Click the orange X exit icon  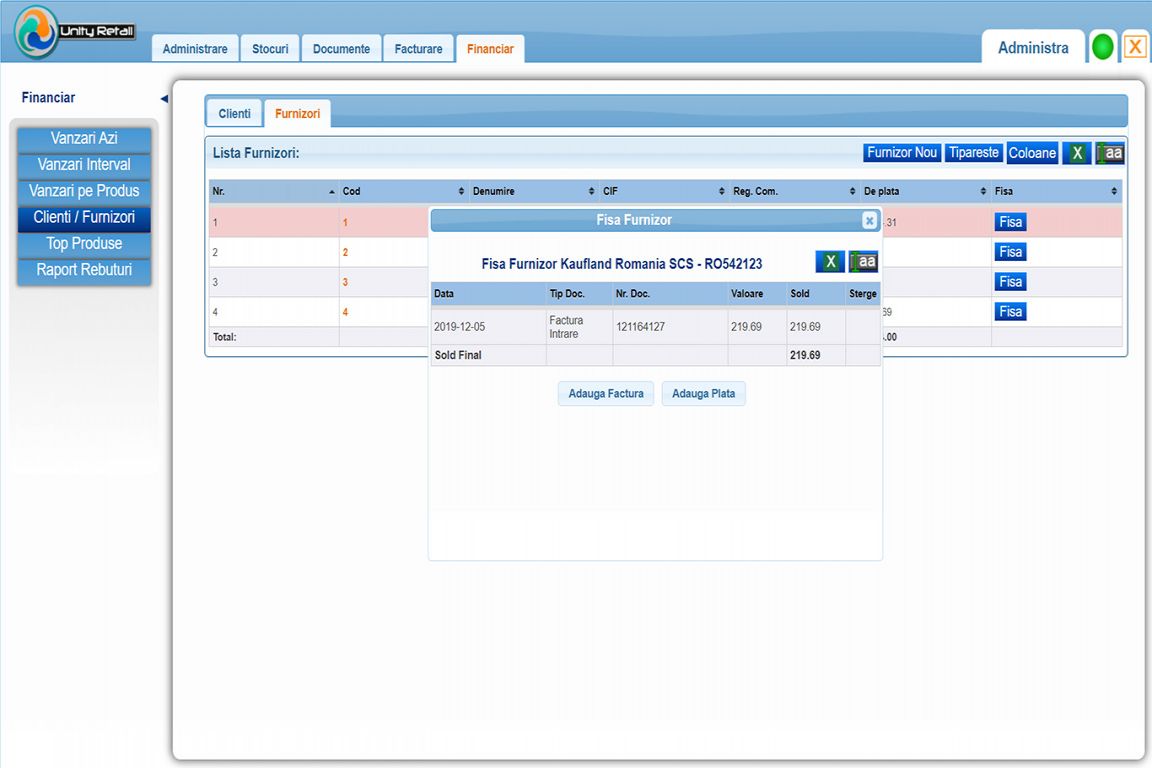click(x=1135, y=47)
